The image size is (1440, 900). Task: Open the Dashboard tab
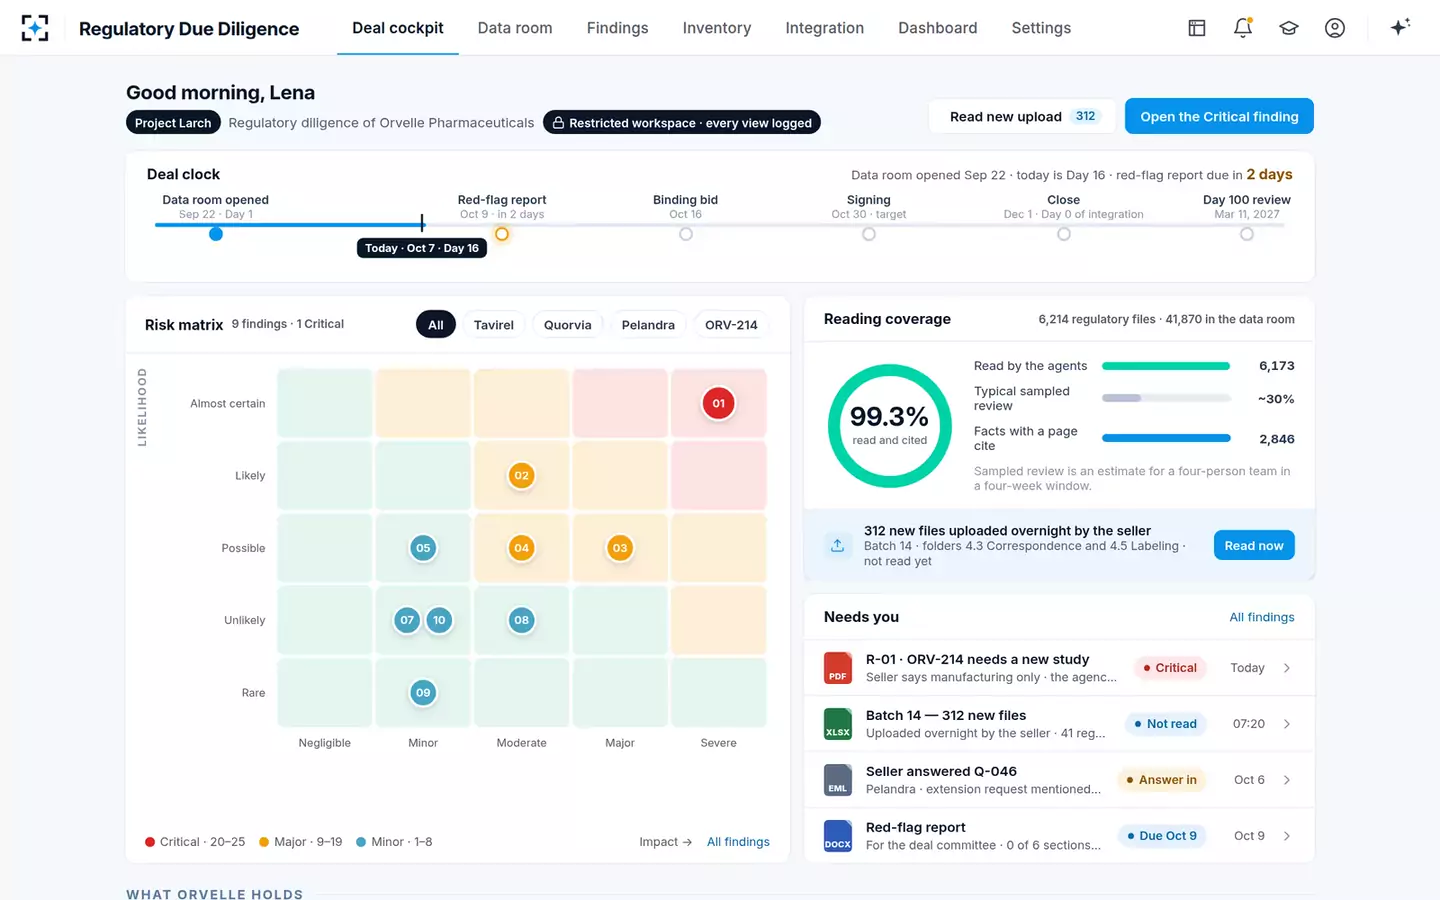[x=938, y=28]
